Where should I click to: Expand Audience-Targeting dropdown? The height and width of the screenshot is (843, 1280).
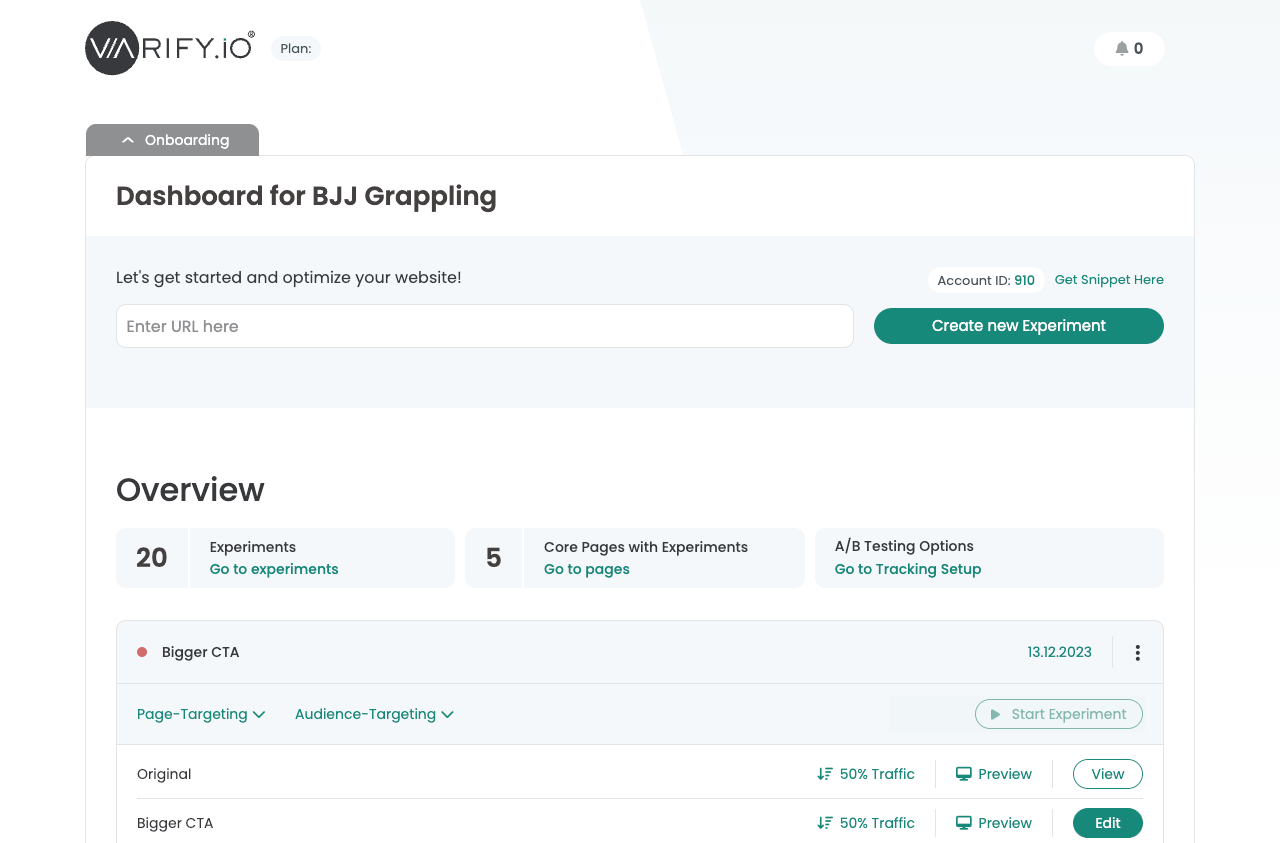click(x=374, y=714)
